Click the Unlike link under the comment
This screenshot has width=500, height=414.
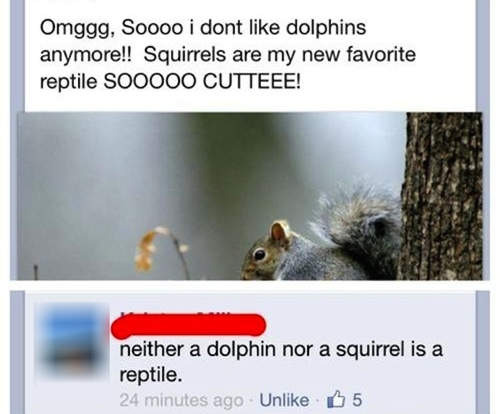(284, 400)
